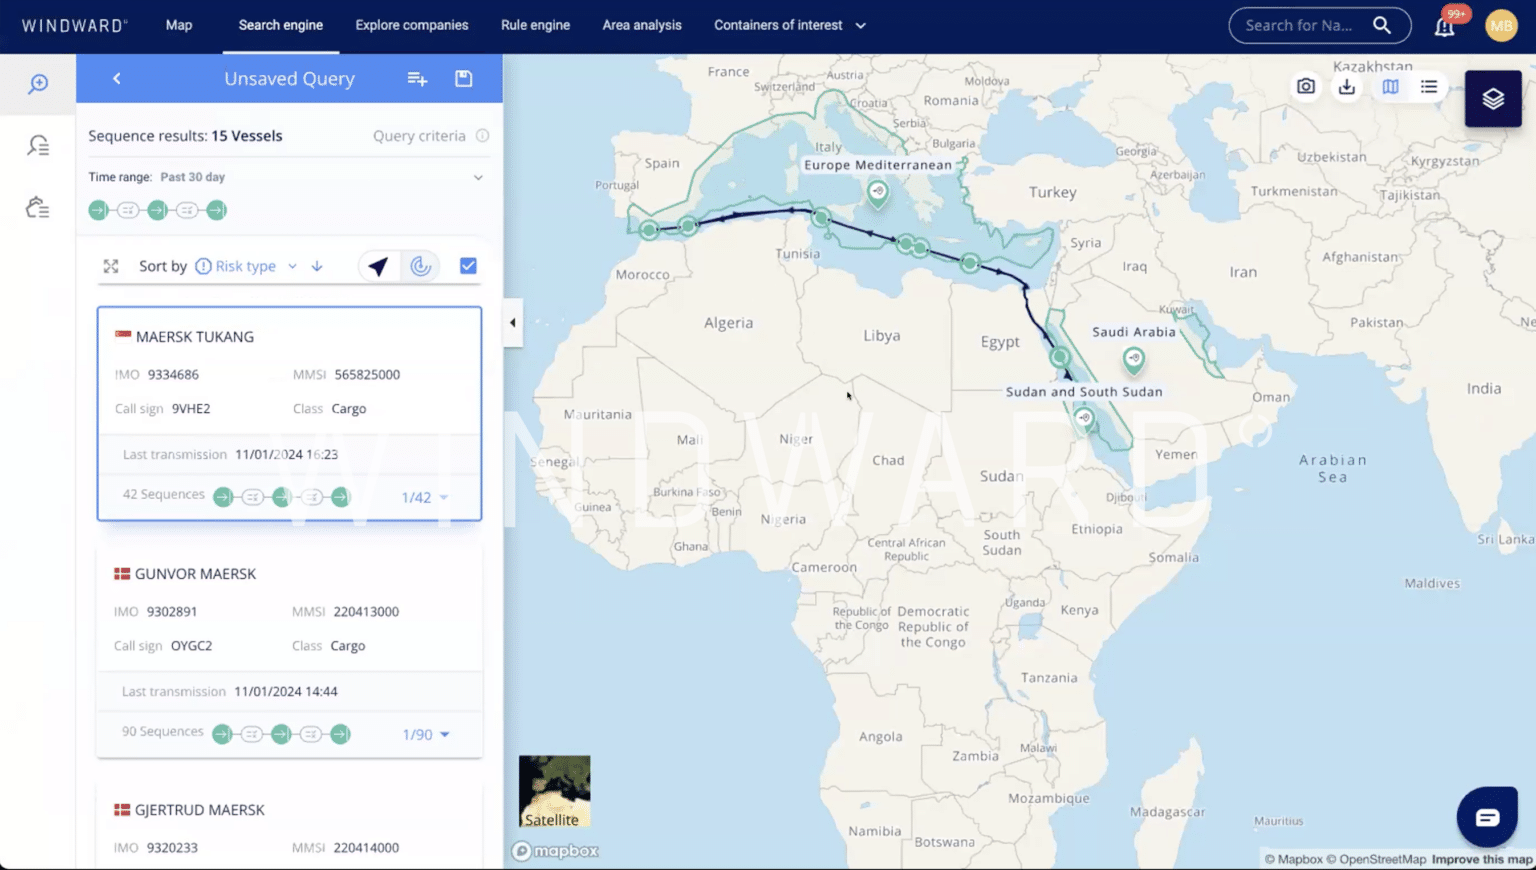Open the query history sidebar icon
Viewport: 1536px width, 870px height.
tap(38, 146)
